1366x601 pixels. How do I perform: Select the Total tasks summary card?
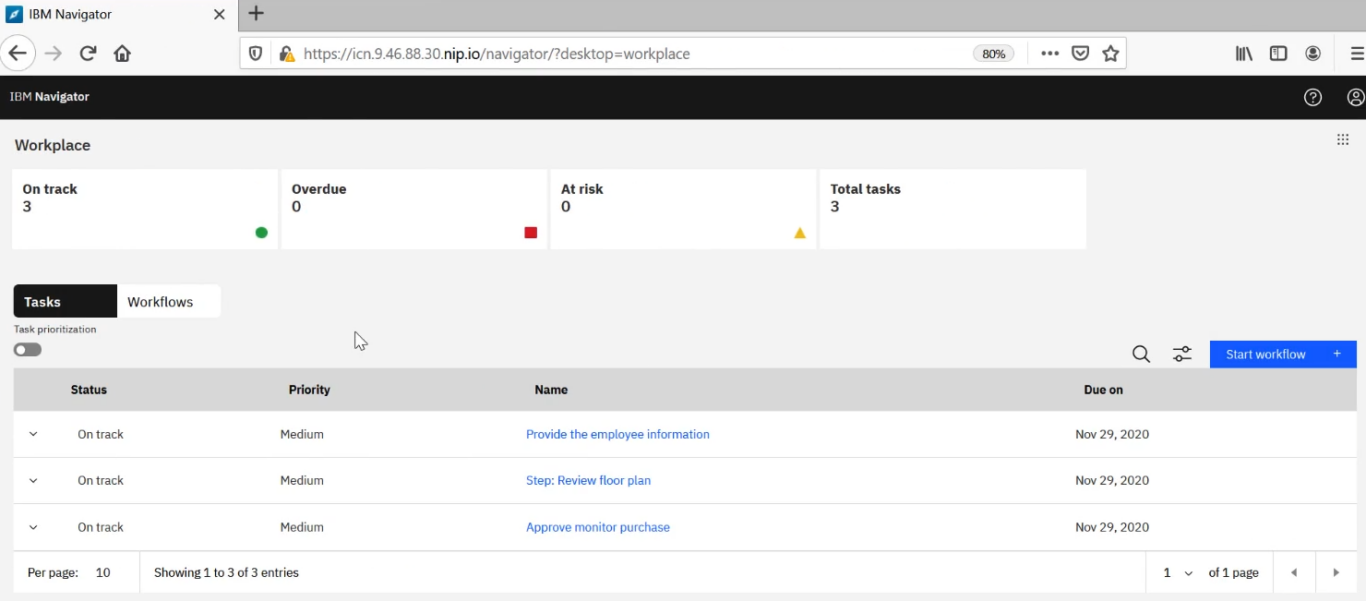(x=953, y=209)
